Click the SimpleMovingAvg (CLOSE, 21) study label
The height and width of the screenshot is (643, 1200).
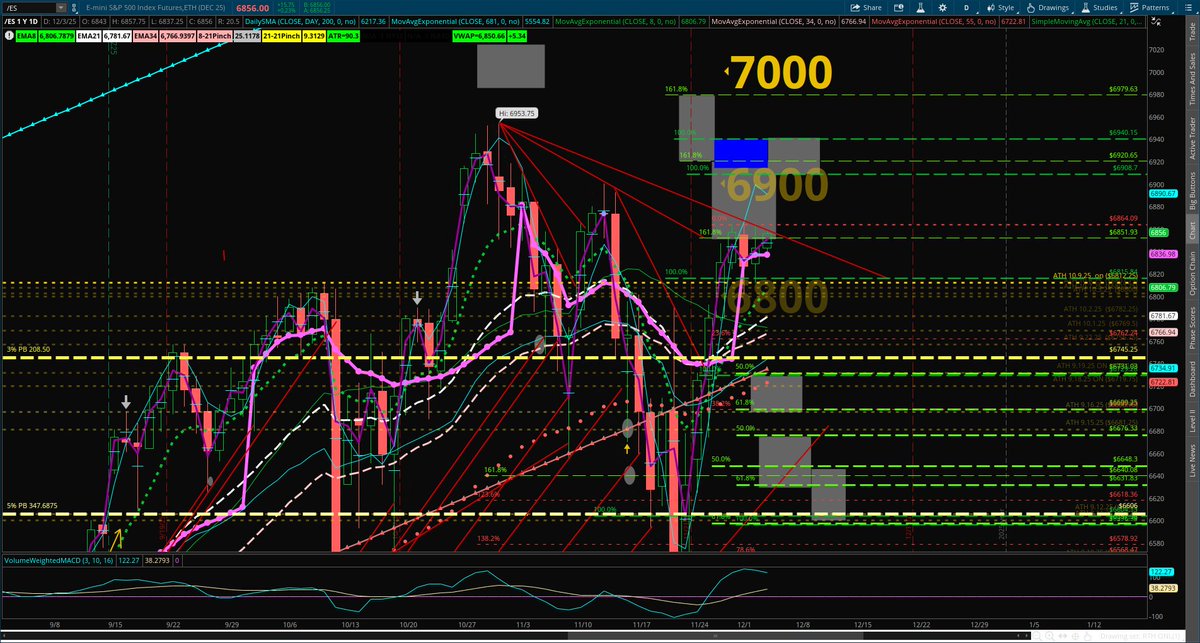click(1085, 19)
